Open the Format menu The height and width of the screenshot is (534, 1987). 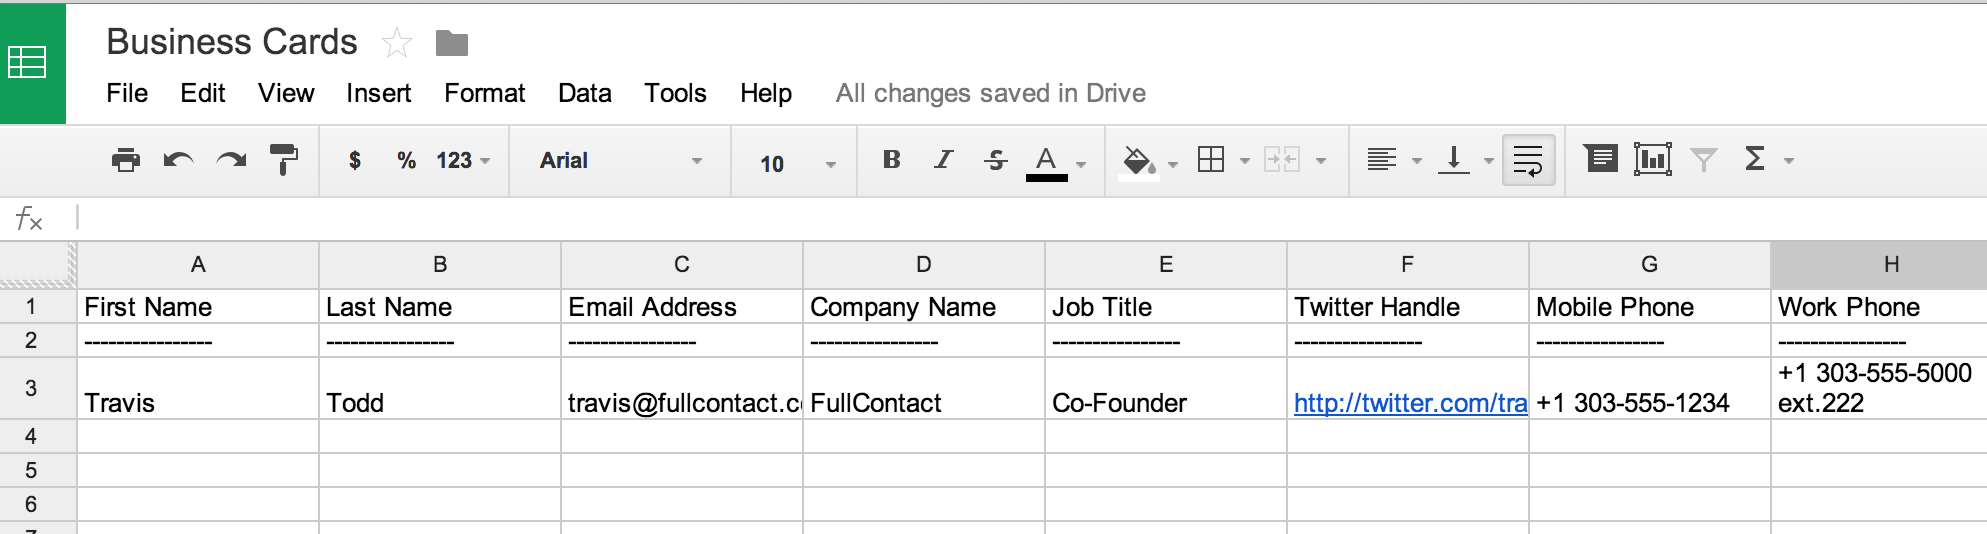tap(484, 93)
